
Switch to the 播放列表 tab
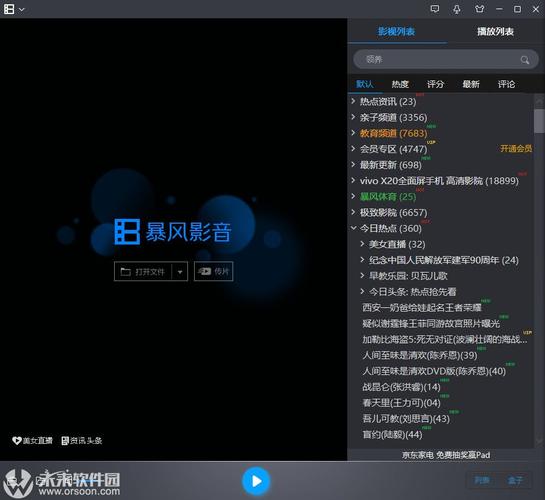pos(495,32)
